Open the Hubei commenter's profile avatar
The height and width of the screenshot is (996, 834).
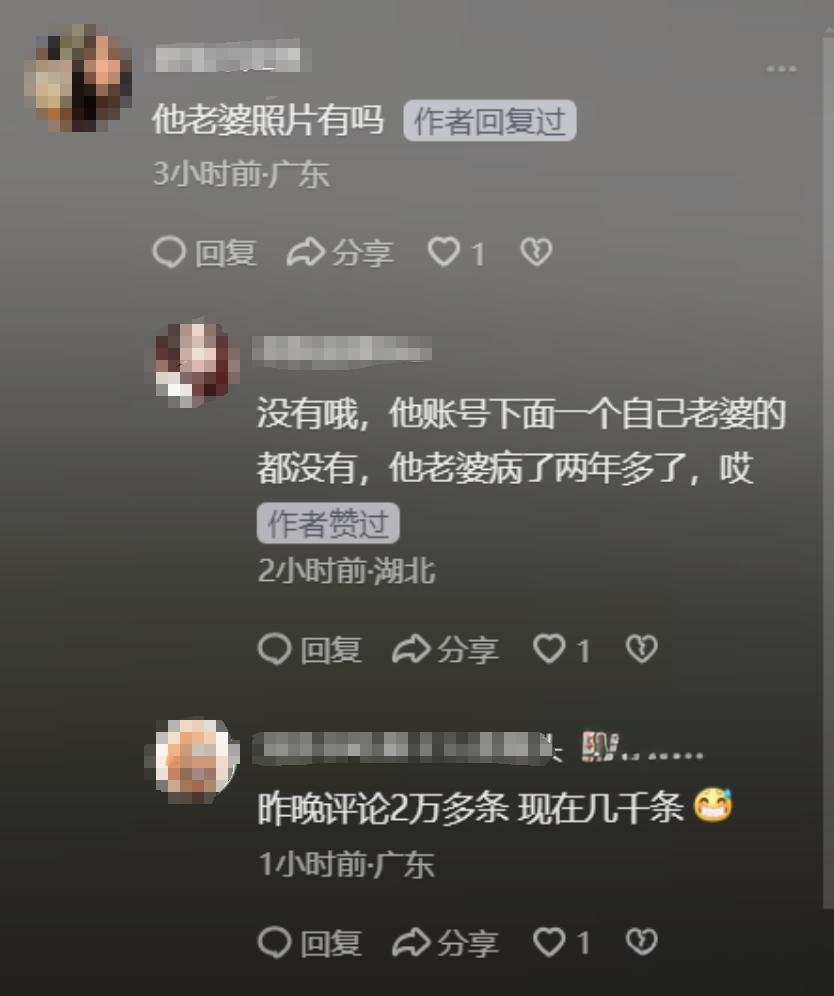click(x=197, y=365)
